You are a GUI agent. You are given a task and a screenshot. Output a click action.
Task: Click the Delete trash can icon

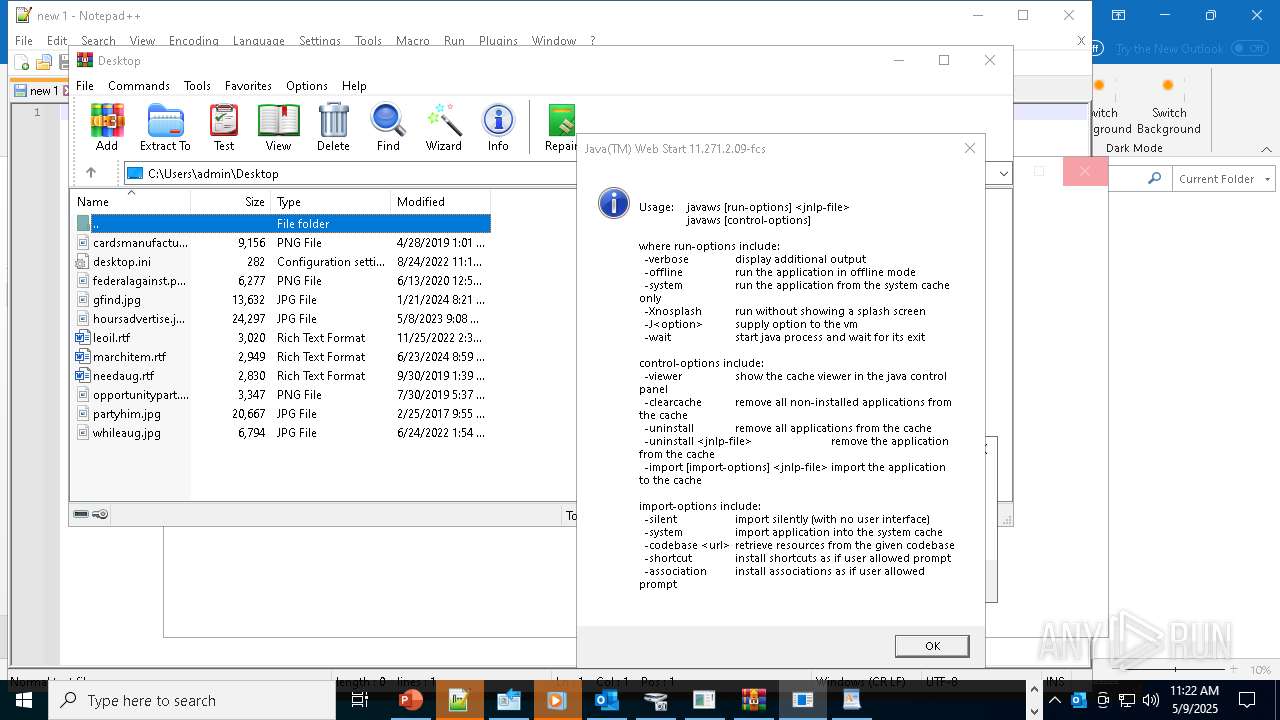333,127
